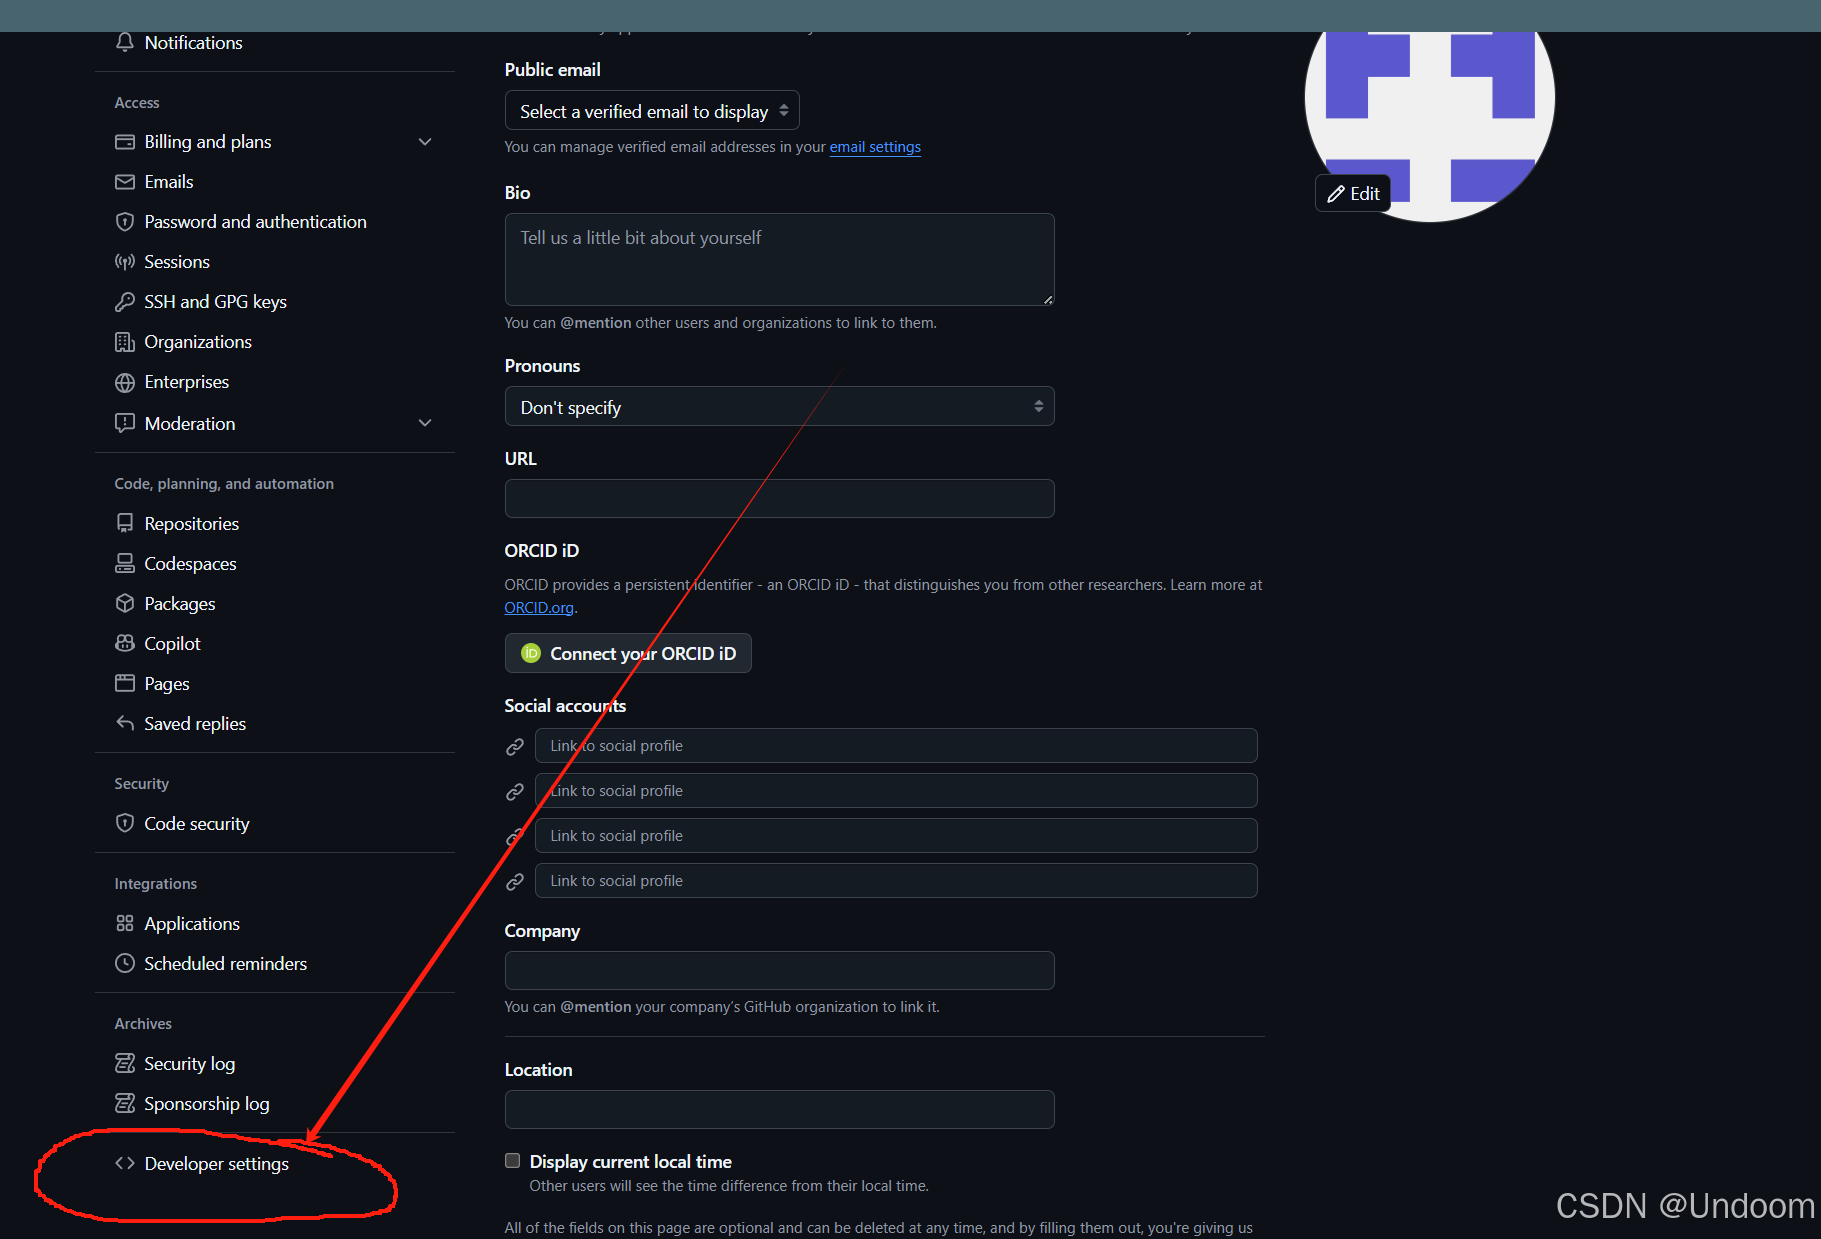This screenshot has height=1239, width=1821.
Task: Focus the Location input field
Action: pyautogui.click(x=779, y=1109)
